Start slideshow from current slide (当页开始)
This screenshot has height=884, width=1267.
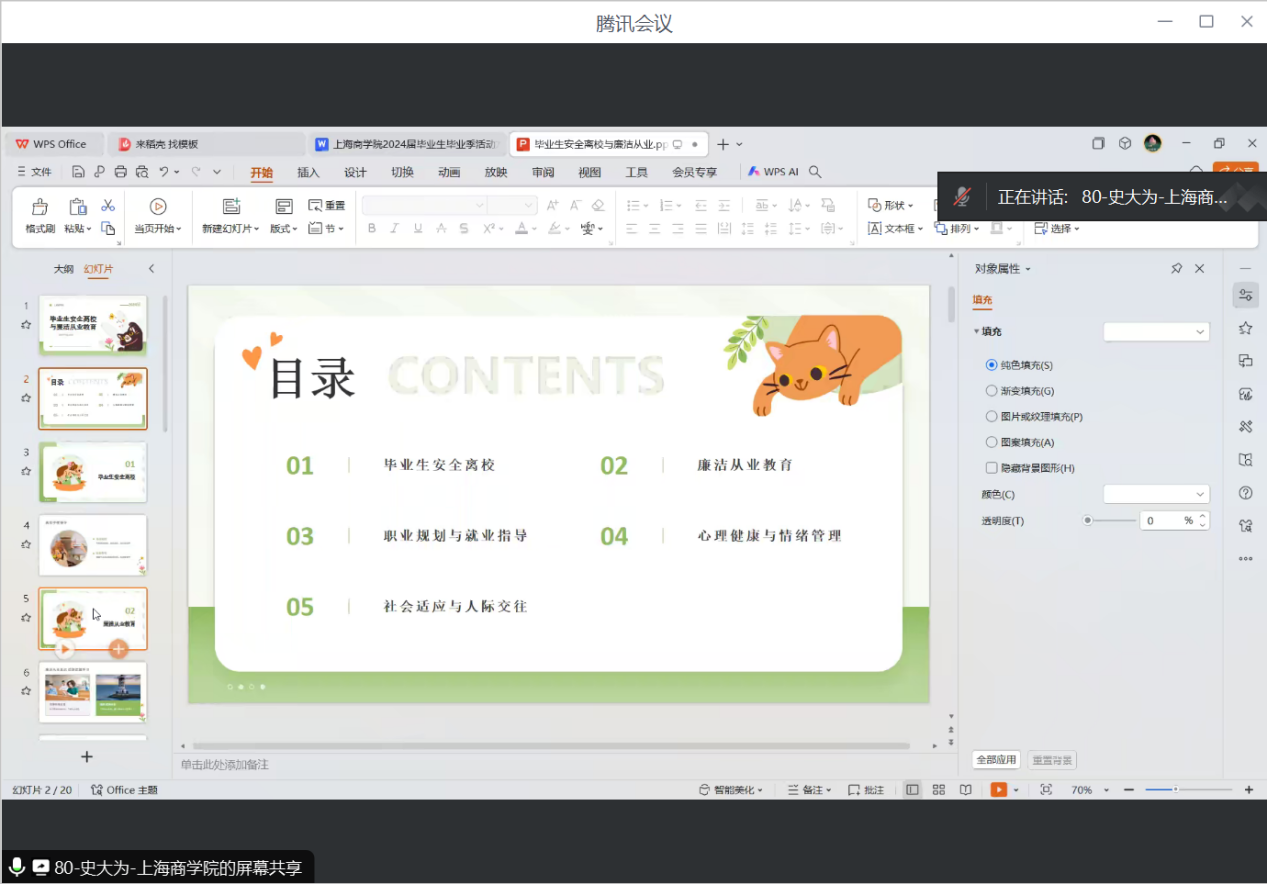click(158, 207)
